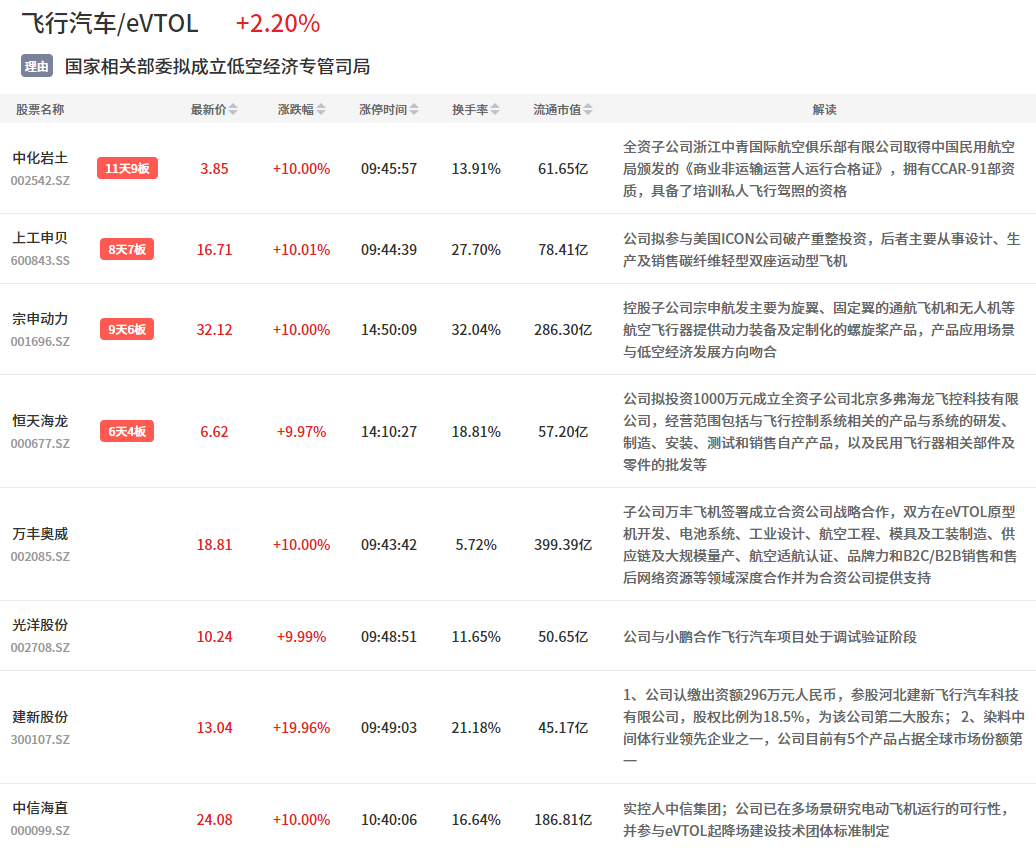Sort by 换手率 column arrow icon
Screen dimensions: 1036x852
[495, 110]
